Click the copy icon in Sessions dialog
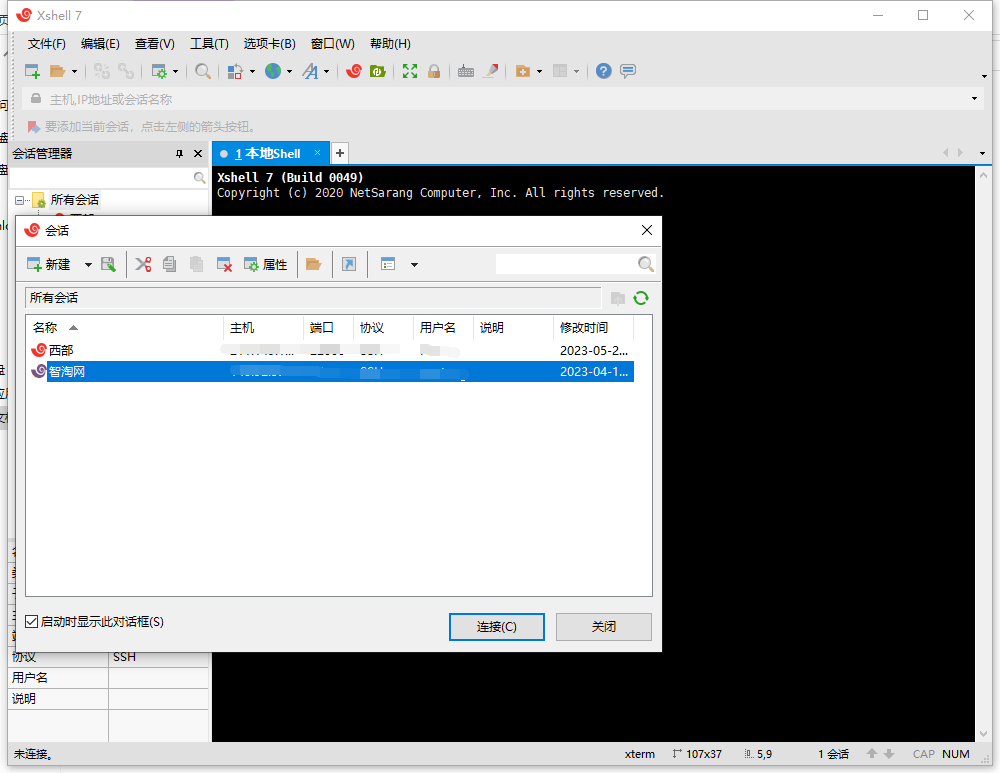The image size is (1000, 773). coord(170,264)
